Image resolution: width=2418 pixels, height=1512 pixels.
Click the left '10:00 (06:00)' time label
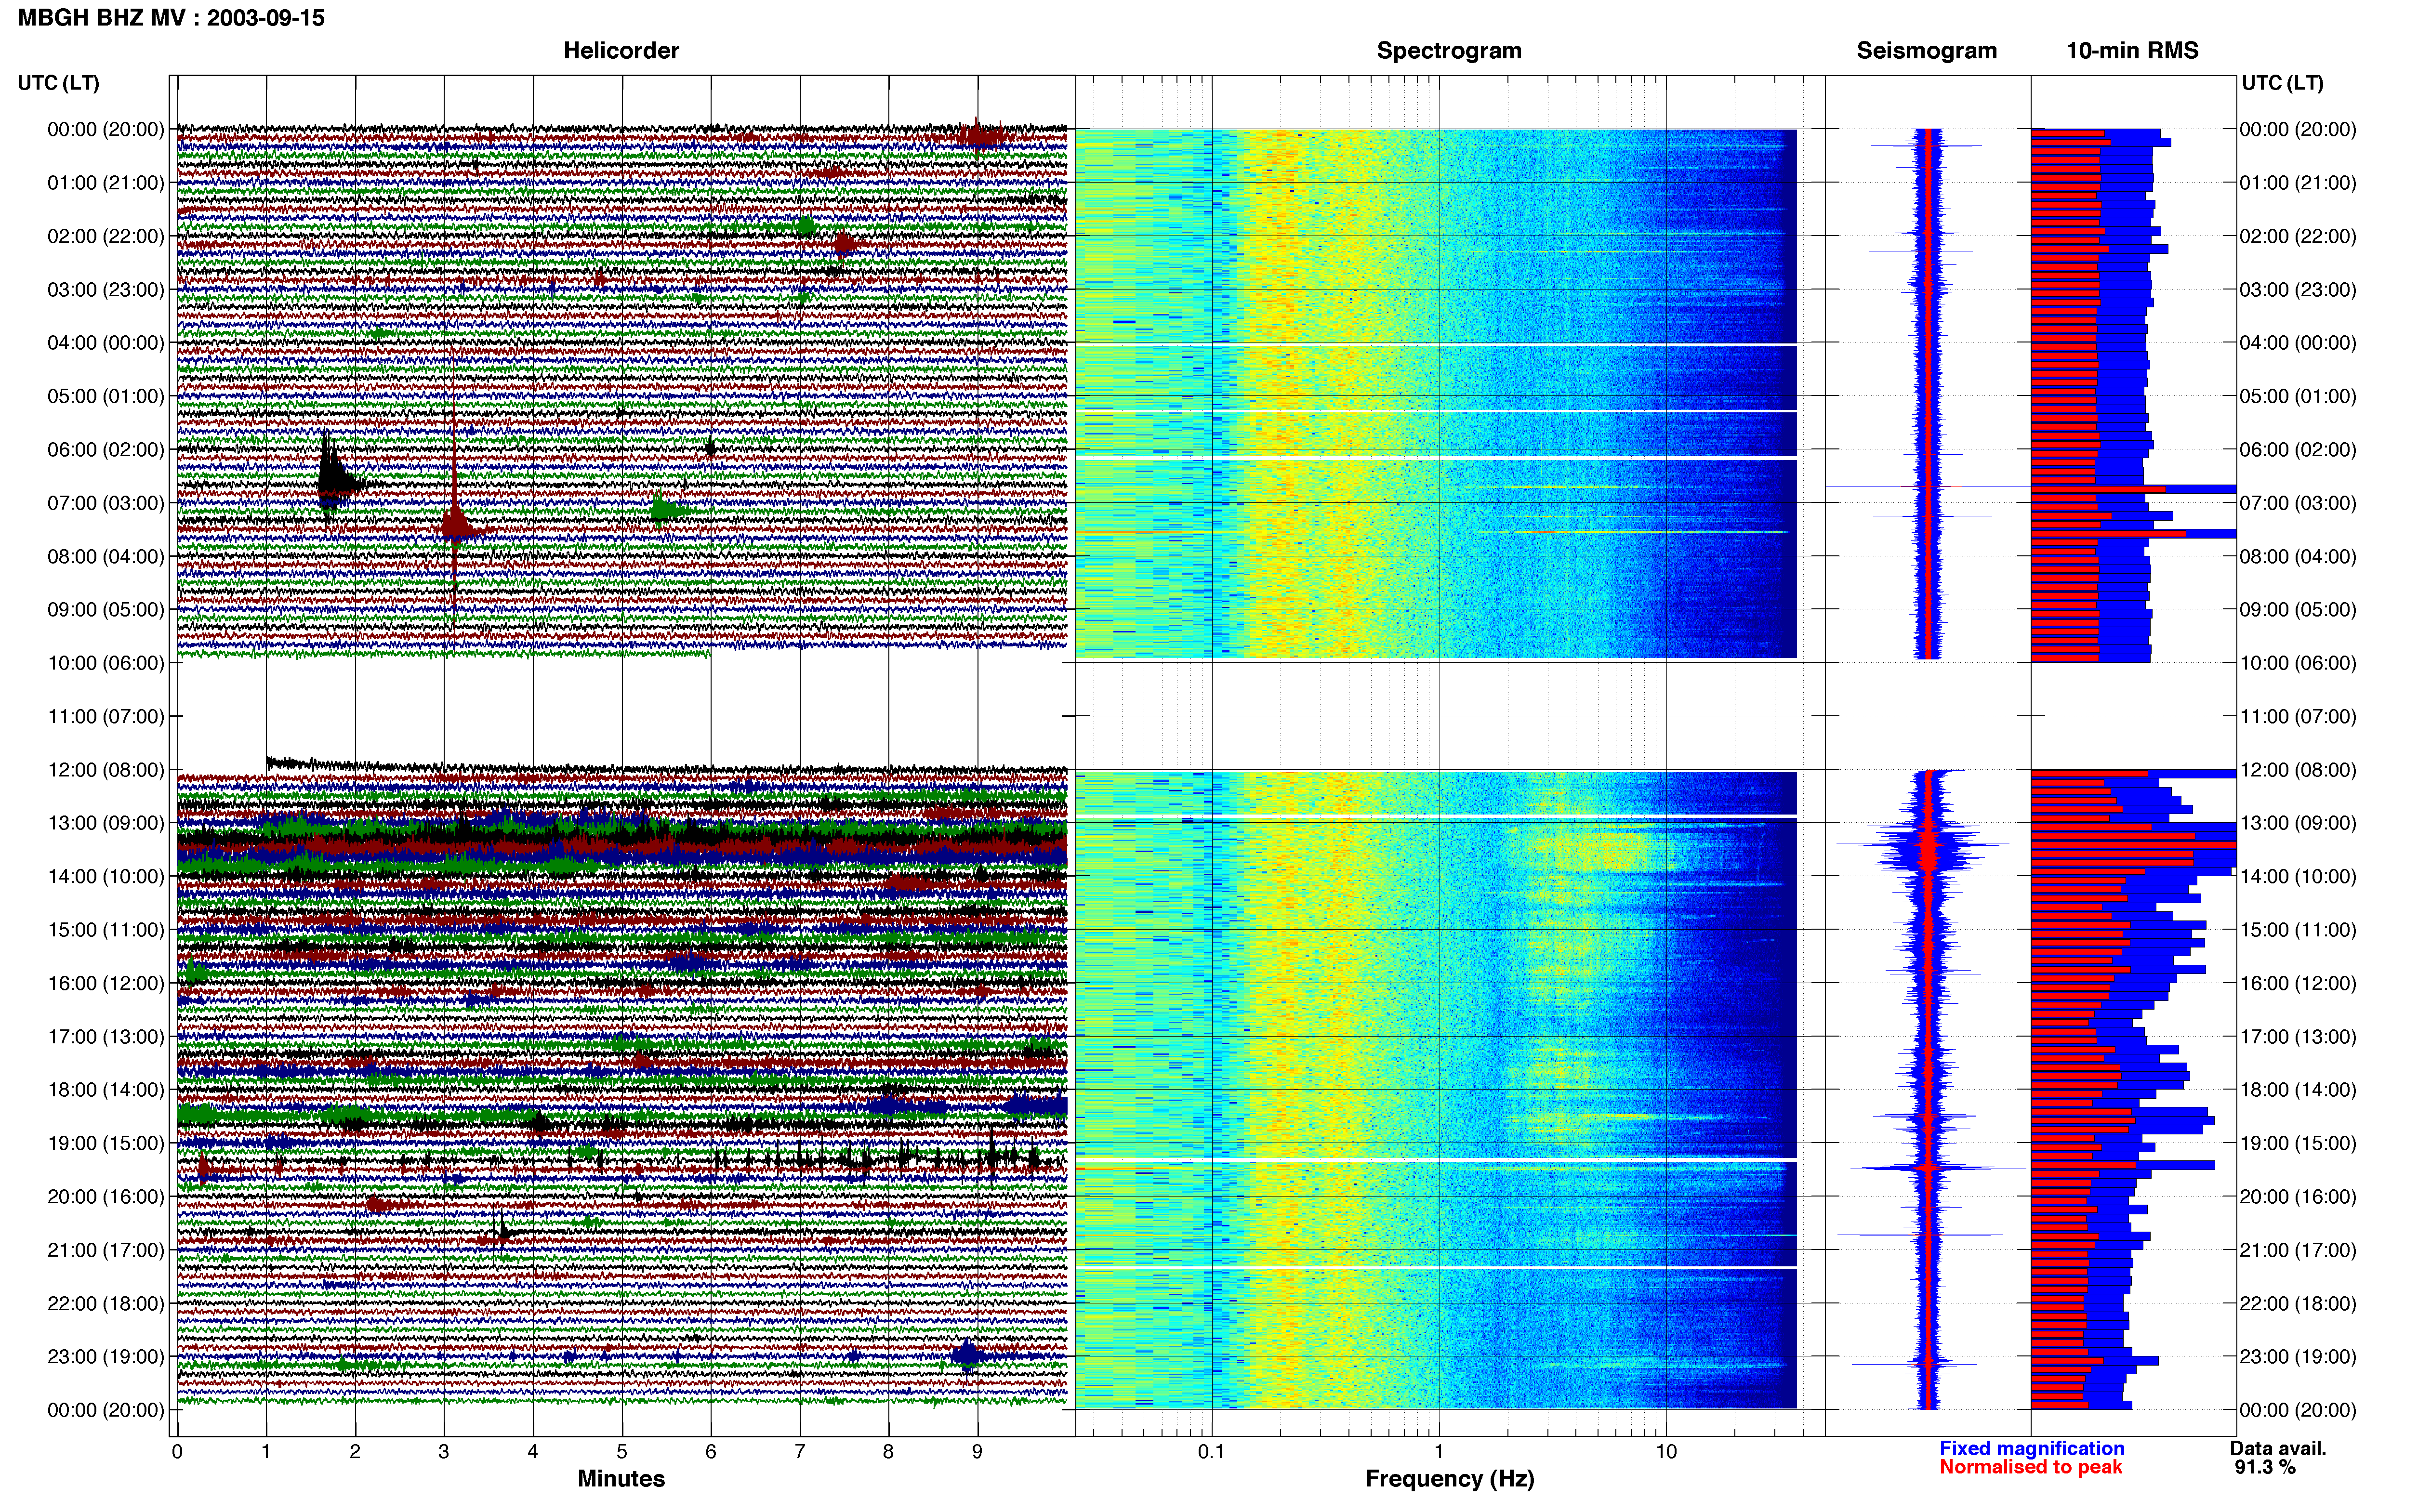(106, 662)
